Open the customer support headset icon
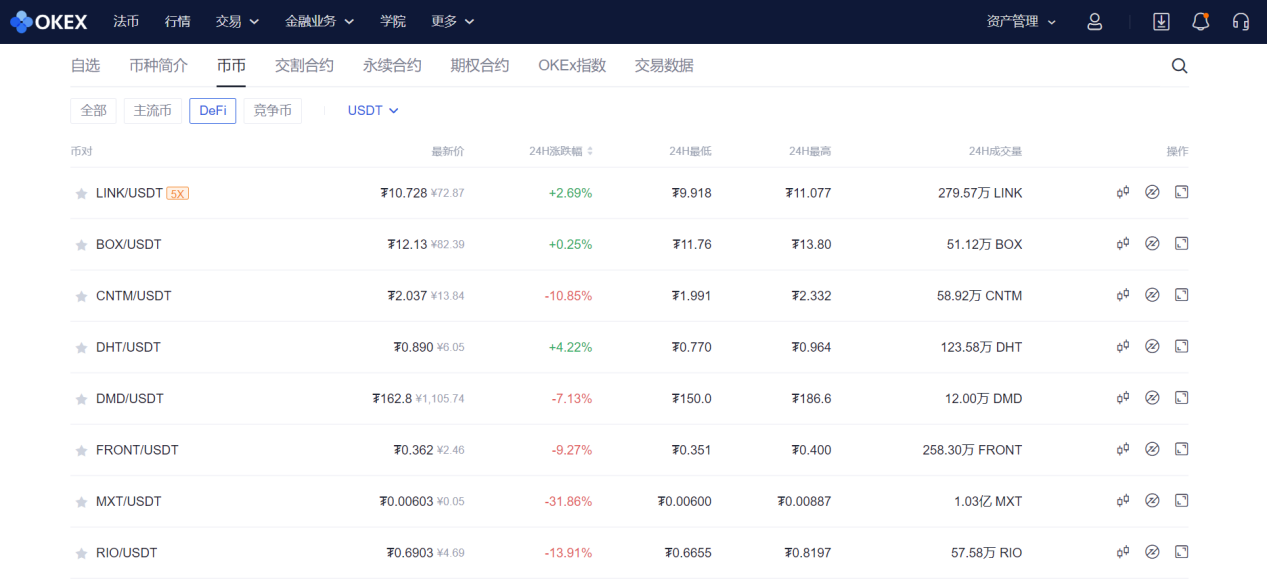The height and width of the screenshot is (583, 1267). click(1241, 21)
